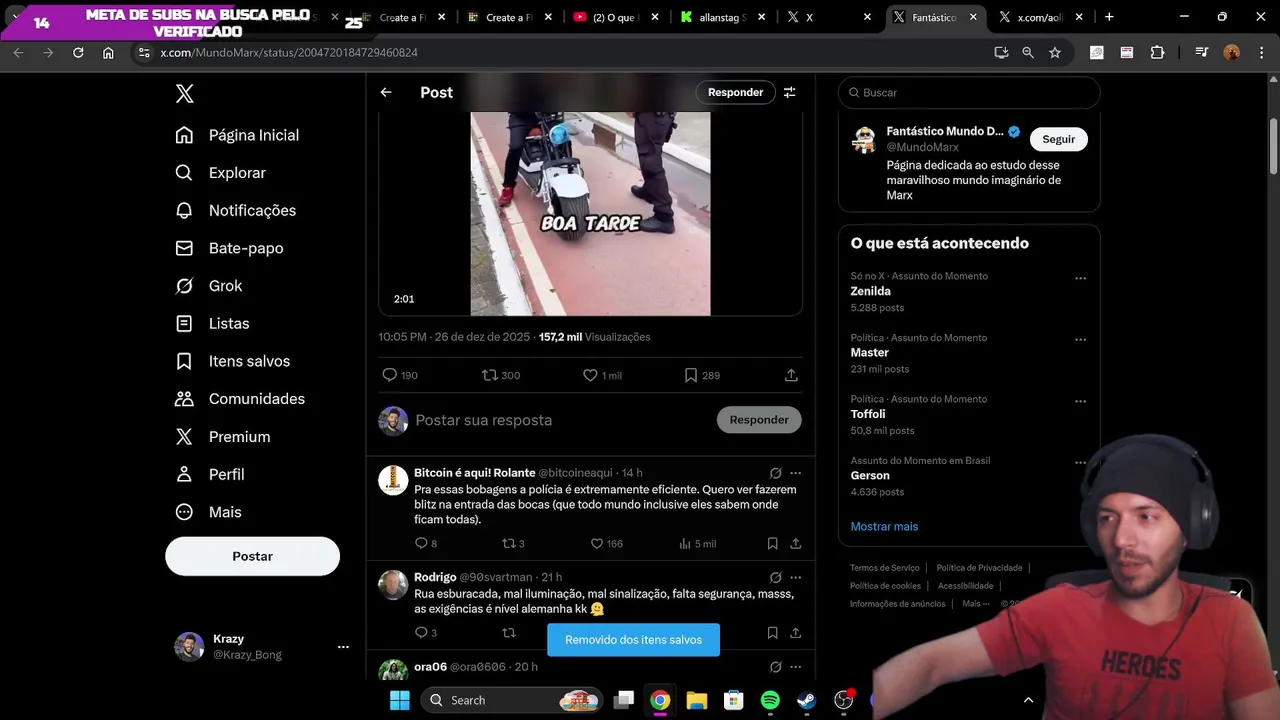Screen dimensions: 1280x720
Task: Click the gray Responder submit button
Action: [759, 420]
